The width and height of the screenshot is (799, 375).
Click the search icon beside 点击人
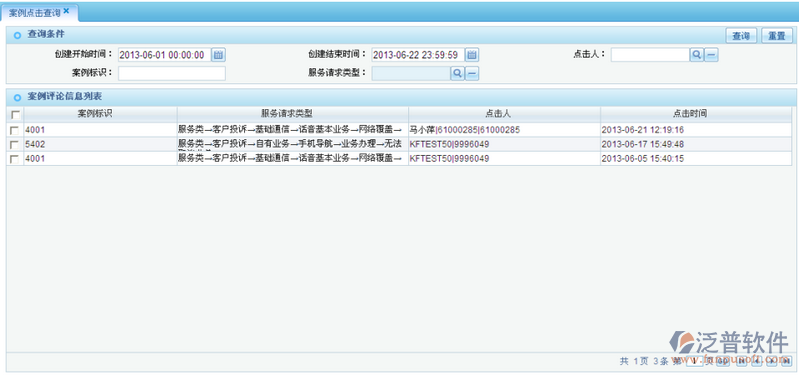coord(696,55)
